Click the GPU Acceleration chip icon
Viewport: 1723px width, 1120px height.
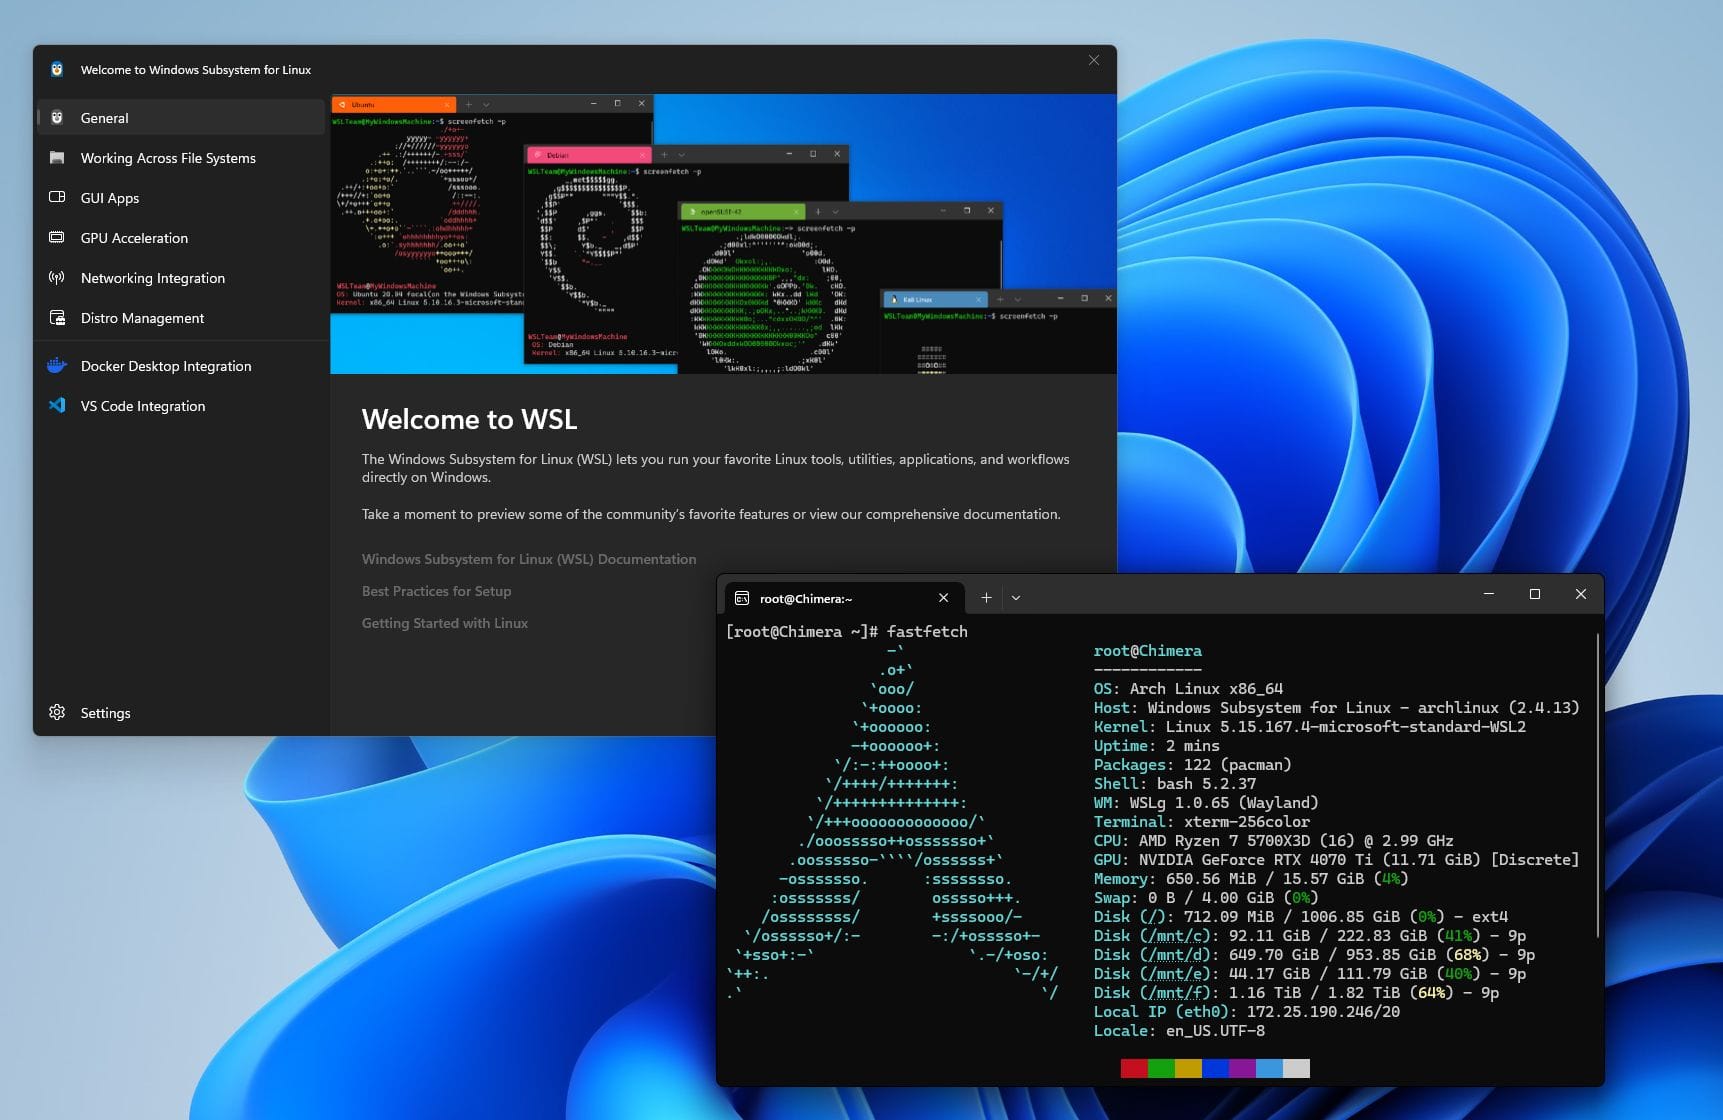click(58, 238)
